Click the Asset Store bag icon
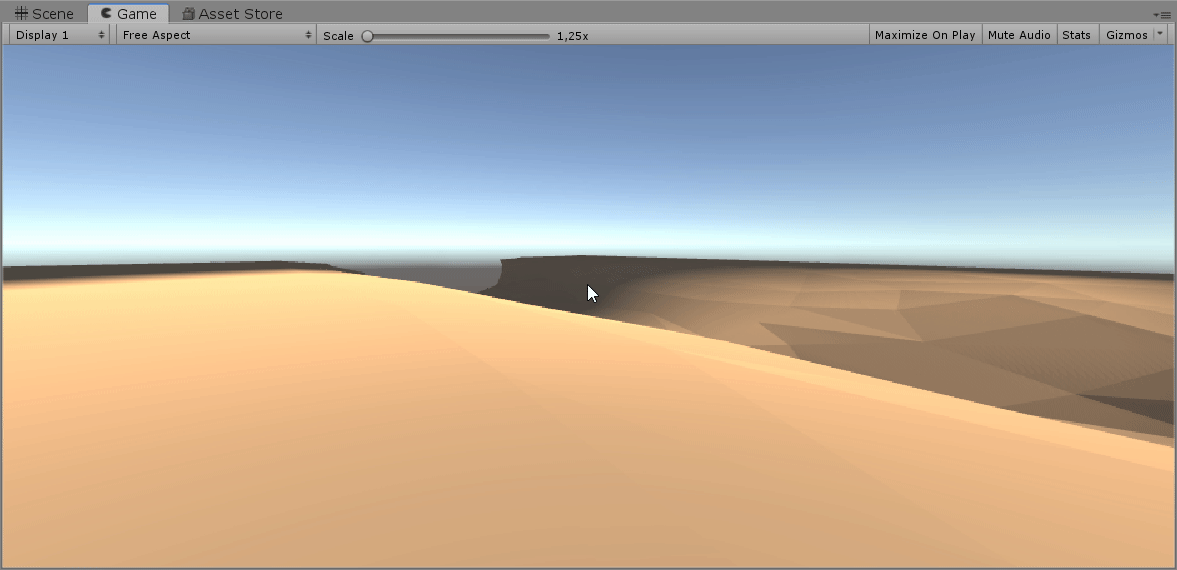The image size is (1177, 570). point(188,14)
